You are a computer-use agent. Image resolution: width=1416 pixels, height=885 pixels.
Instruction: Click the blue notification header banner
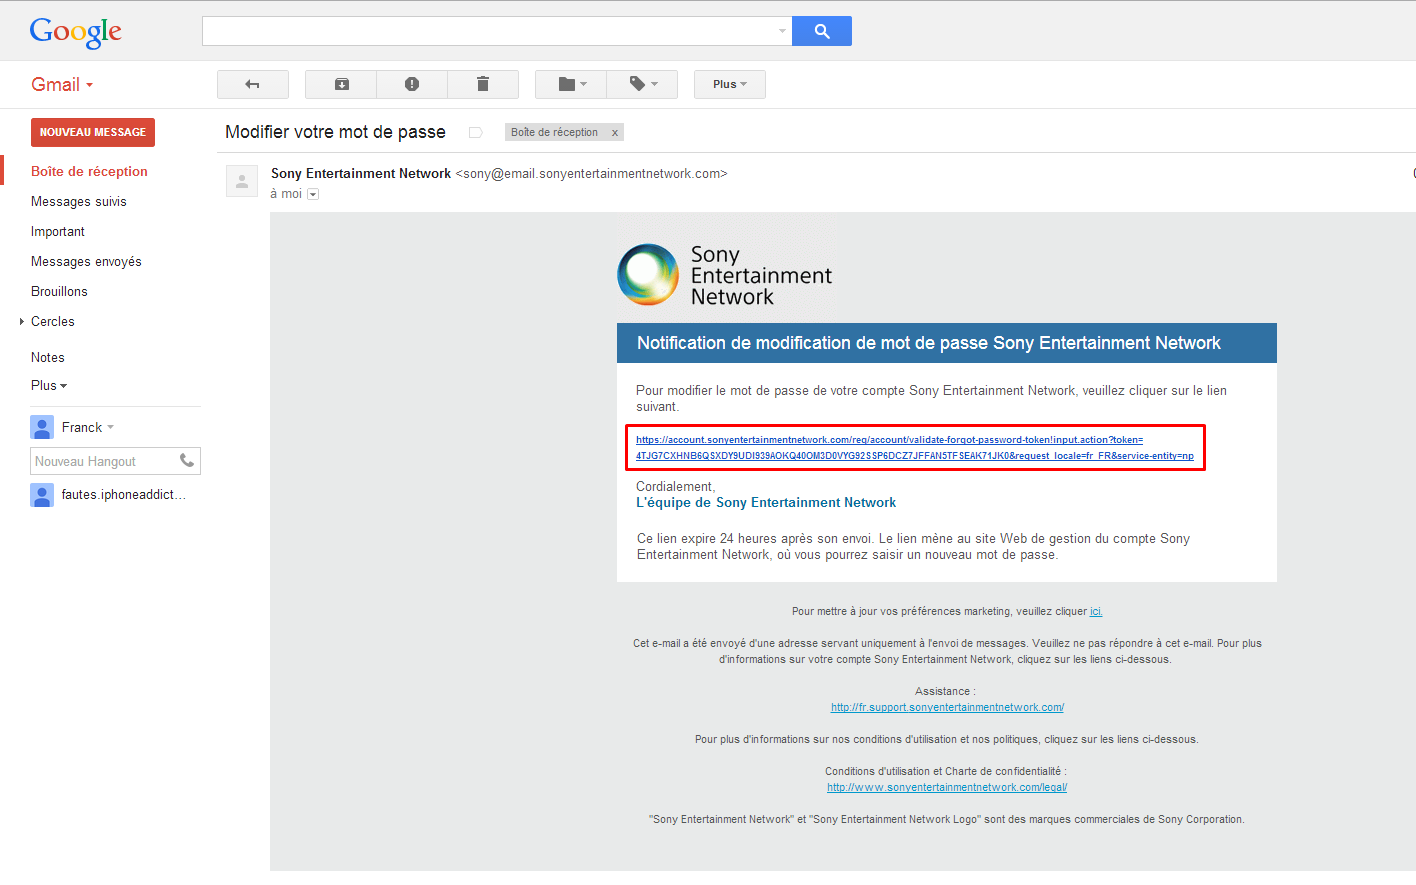tap(947, 343)
